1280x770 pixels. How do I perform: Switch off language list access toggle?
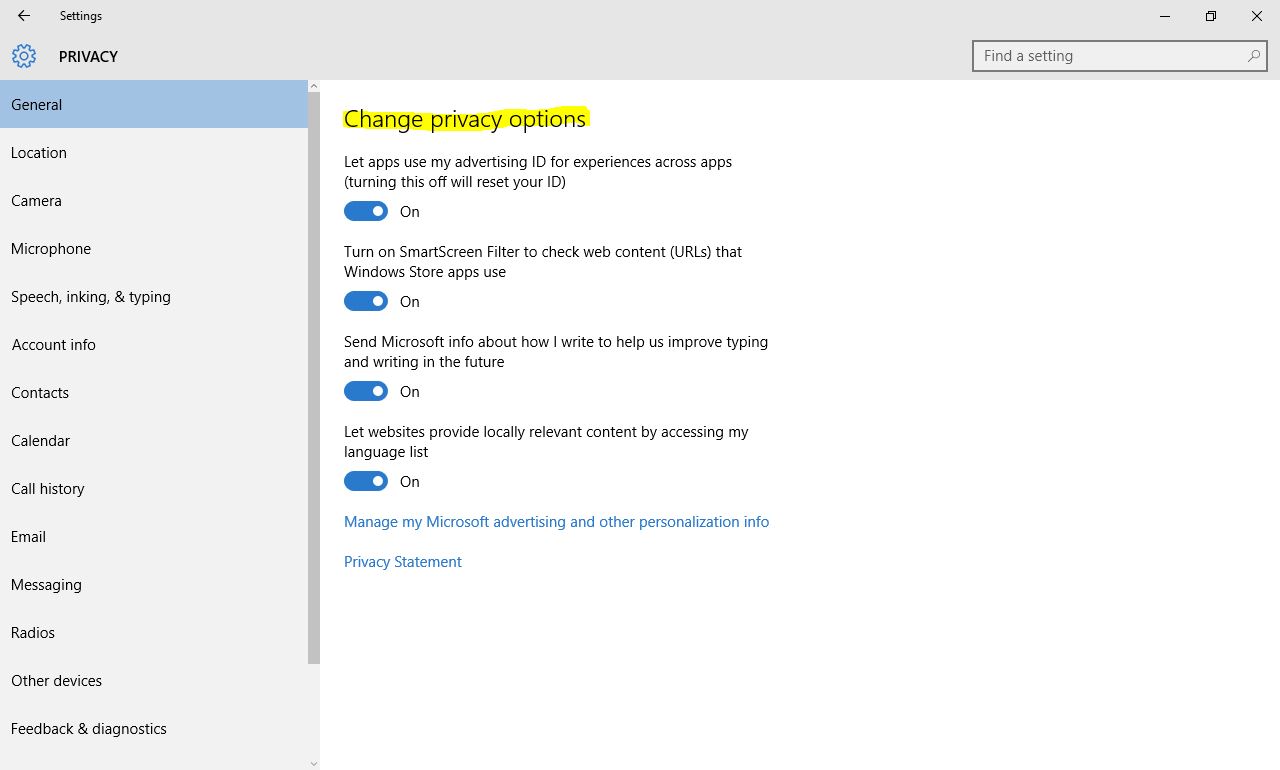point(366,481)
